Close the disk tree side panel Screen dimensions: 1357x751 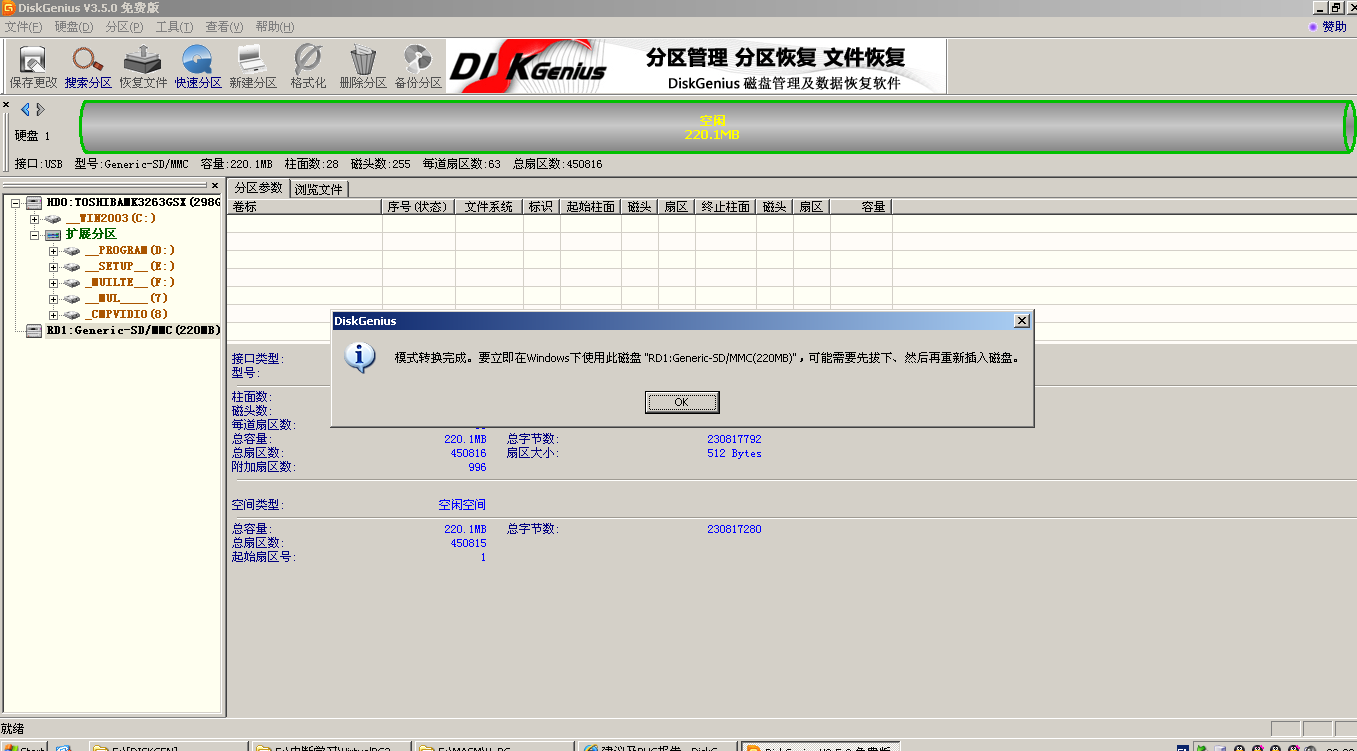(215, 185)
